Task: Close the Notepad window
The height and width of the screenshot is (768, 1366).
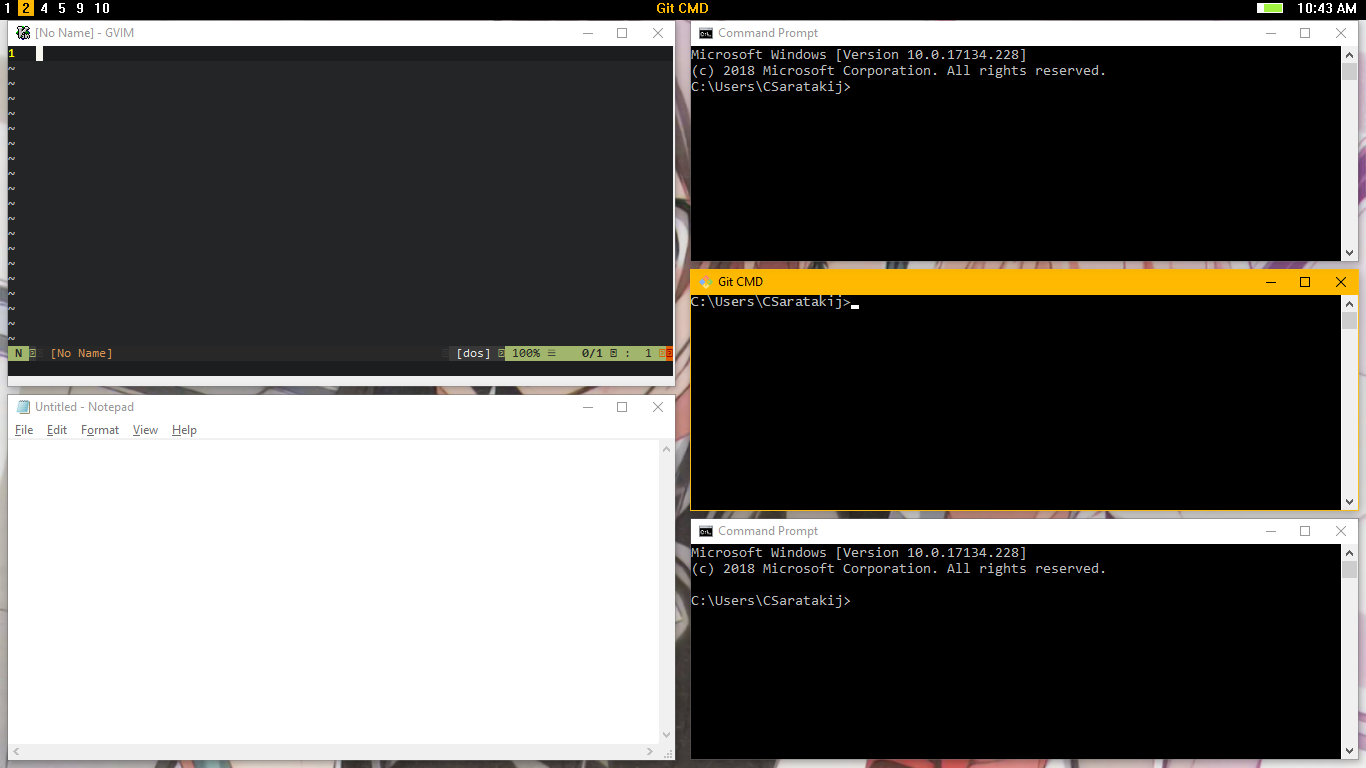Action: click(658, 407)
